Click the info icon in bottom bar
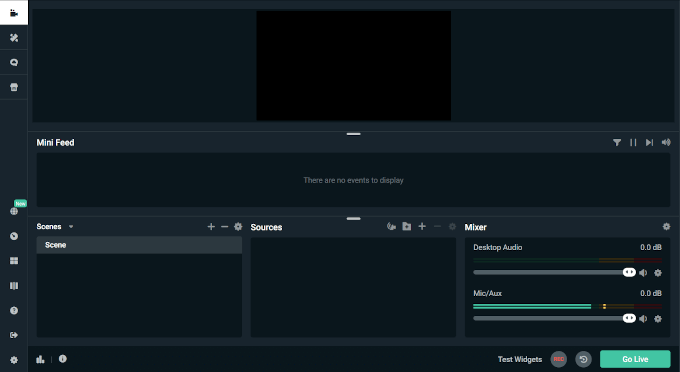680x372 pixels. [63, 359]
